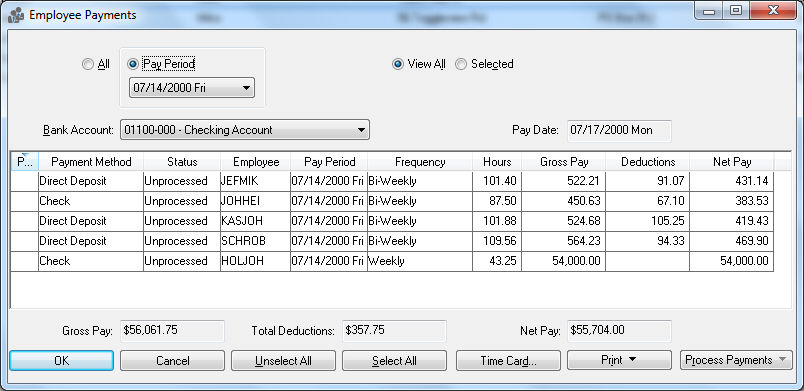Click the Total Deductions field
Viewport: 804px width, 391px height.
point(394,330)
